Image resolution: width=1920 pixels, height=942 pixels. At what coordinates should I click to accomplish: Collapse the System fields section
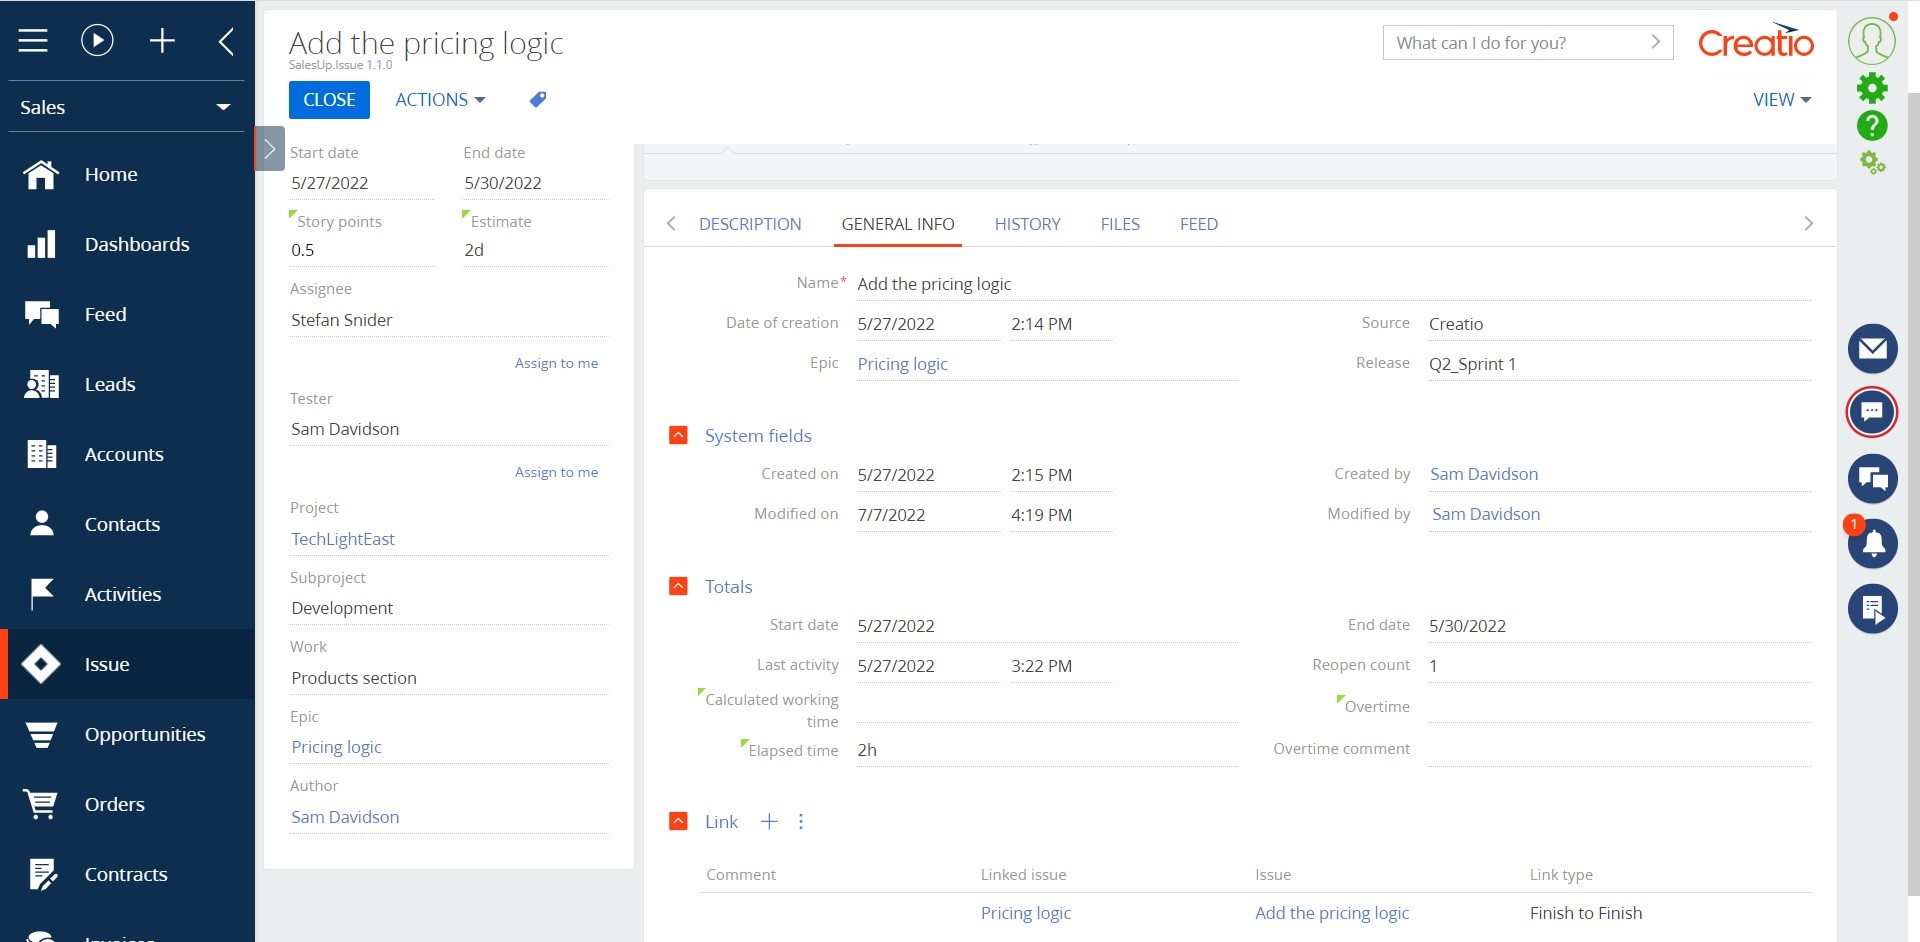(x=679, y=435)
